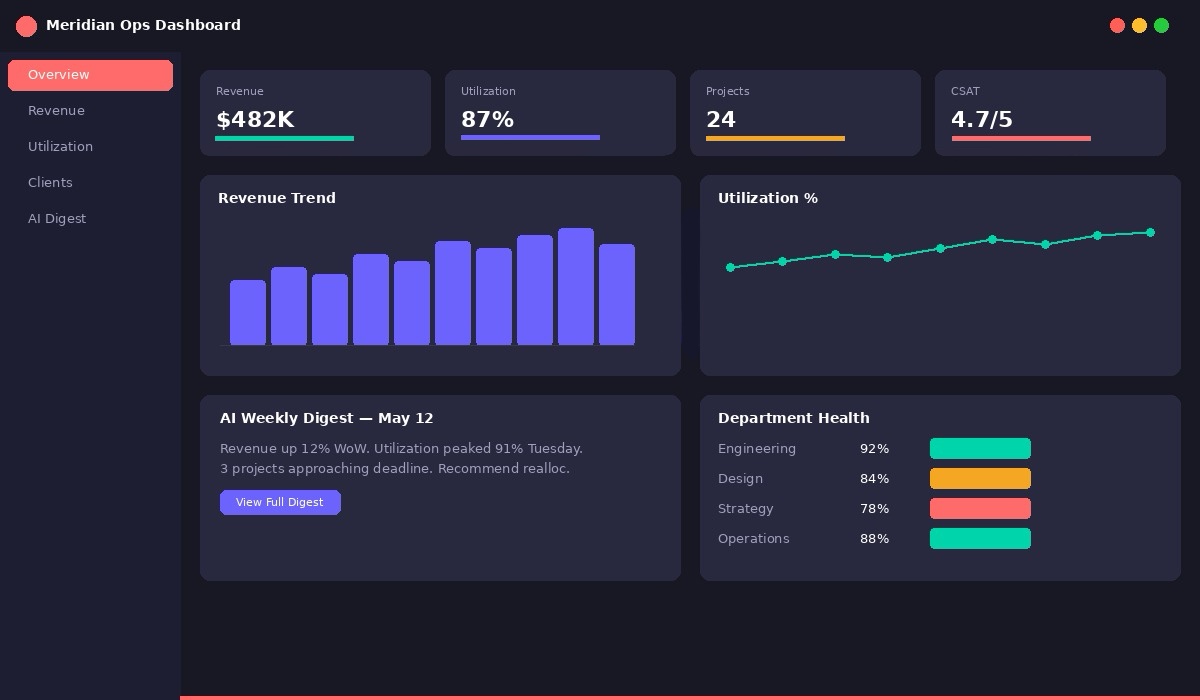Click the purple bar under Utilization card
The width and height of the screenshot is (1200, 700).
tap(530, 138)
